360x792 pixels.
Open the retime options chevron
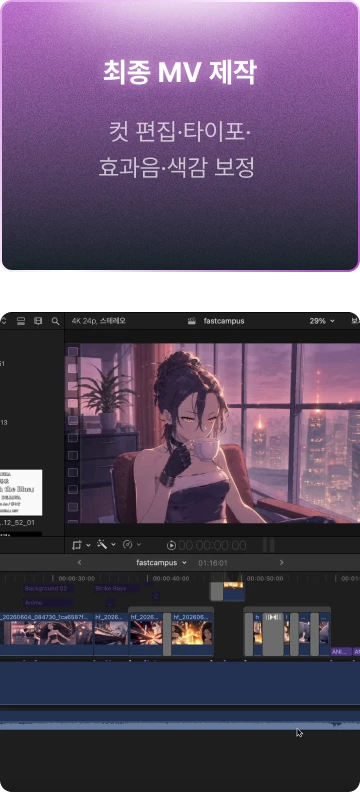pos(139,544)
